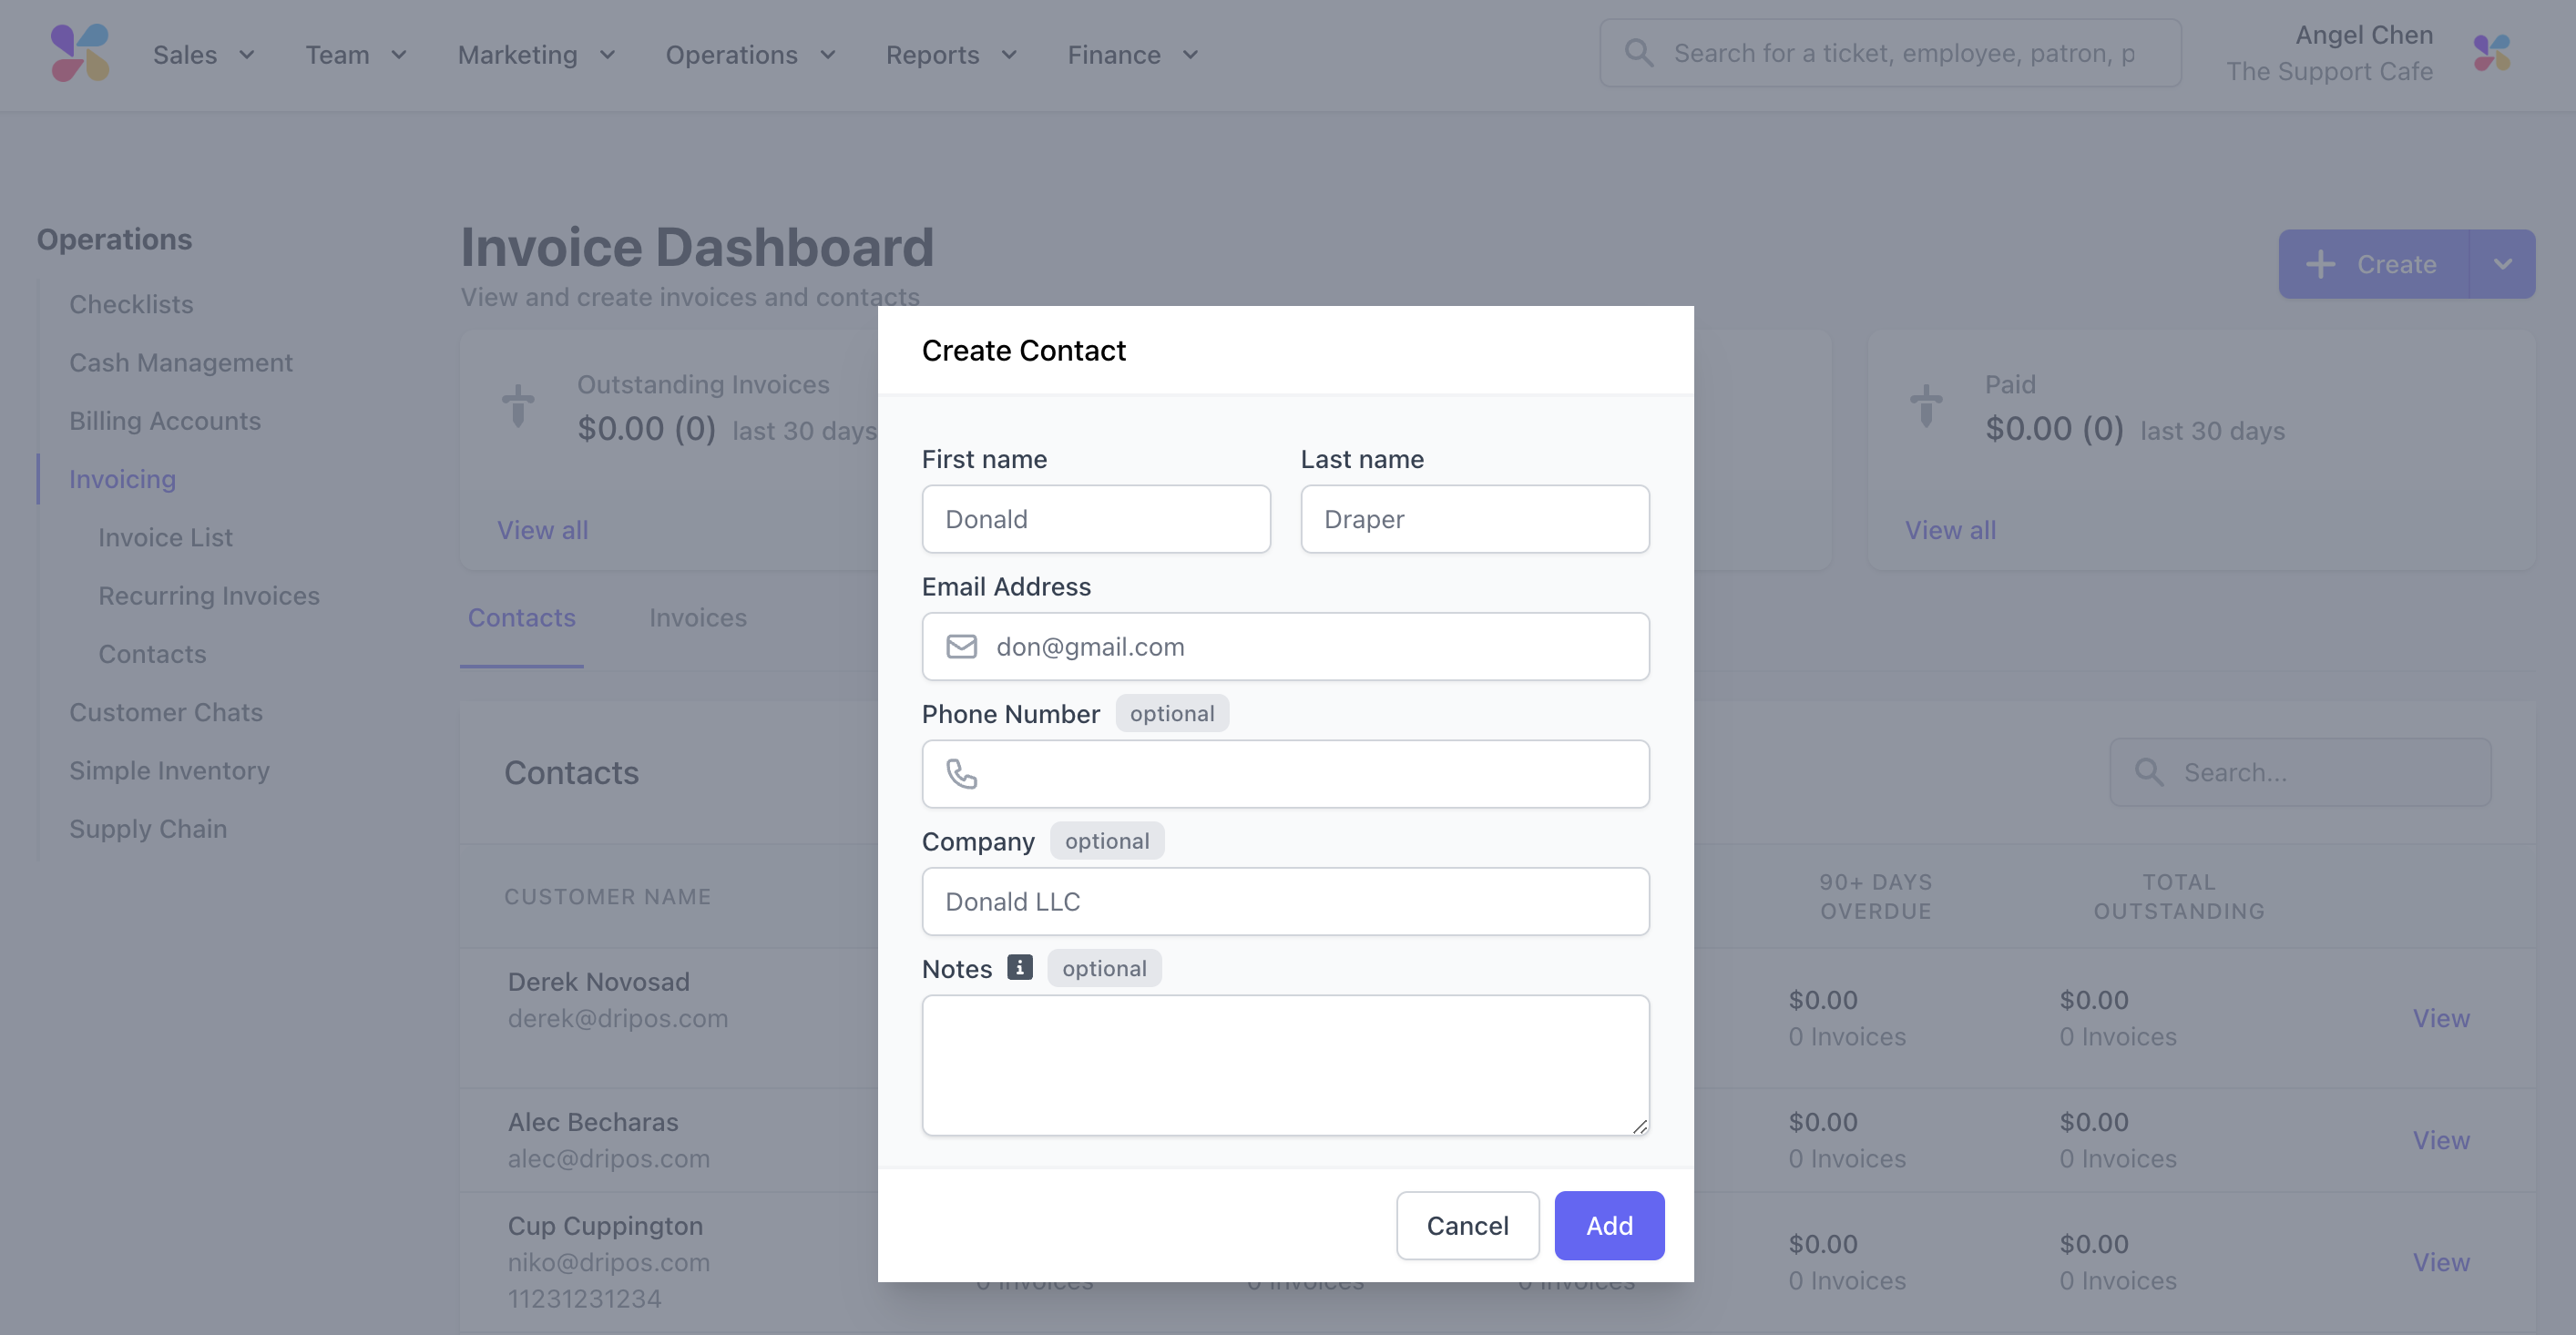2576x1335 pixels.
Task: Click the alec@dripos.com email
Action: point(609,1158)
